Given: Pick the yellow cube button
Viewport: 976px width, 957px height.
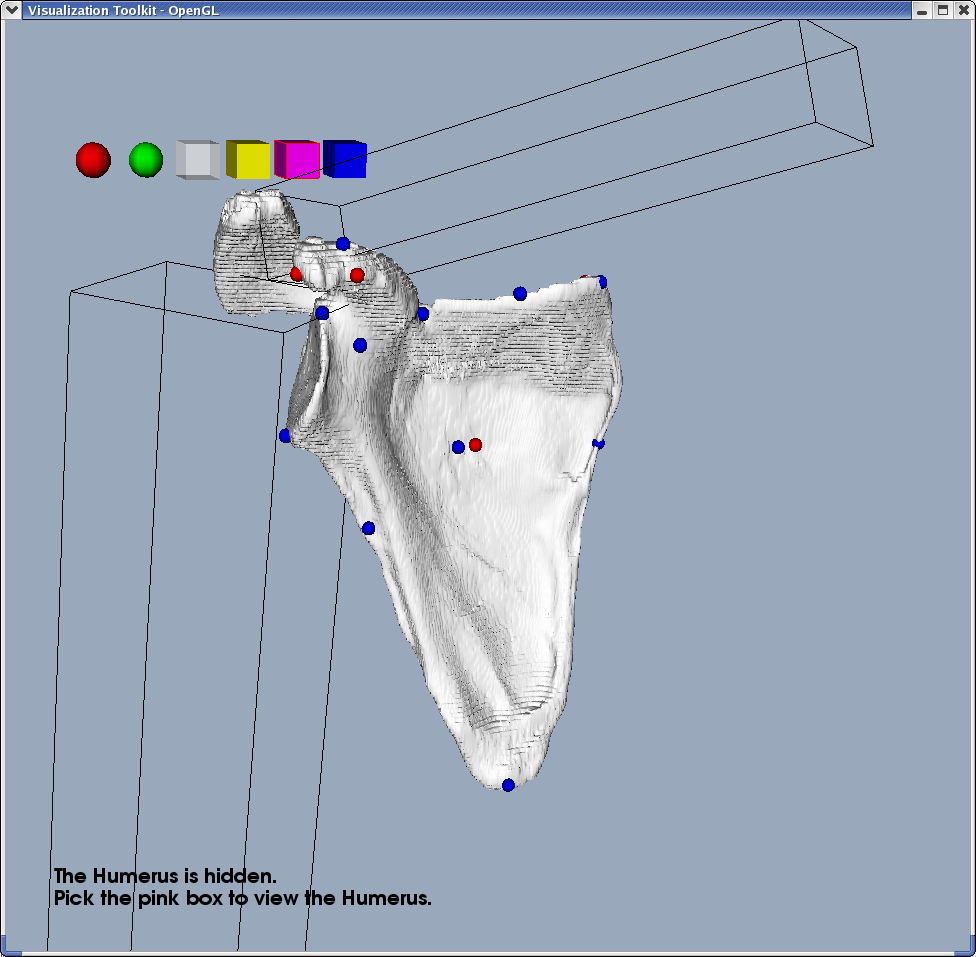Looking at the screenshot, I should click(x=248, y=159).
